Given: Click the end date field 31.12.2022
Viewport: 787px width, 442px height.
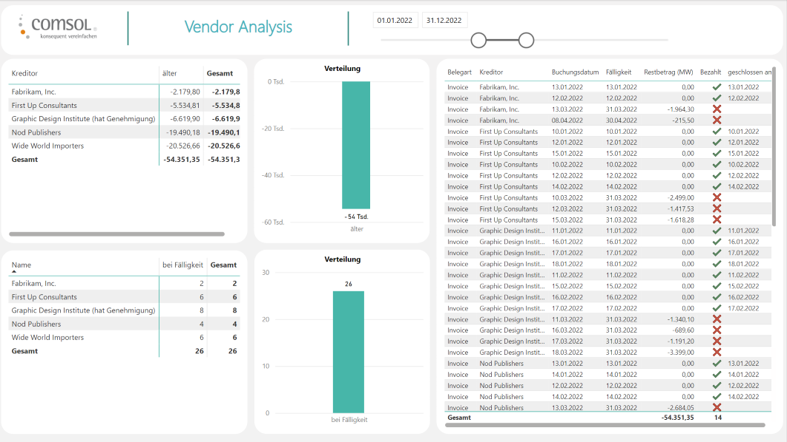Looking at the screenshot, I should (x=444, y=21).
